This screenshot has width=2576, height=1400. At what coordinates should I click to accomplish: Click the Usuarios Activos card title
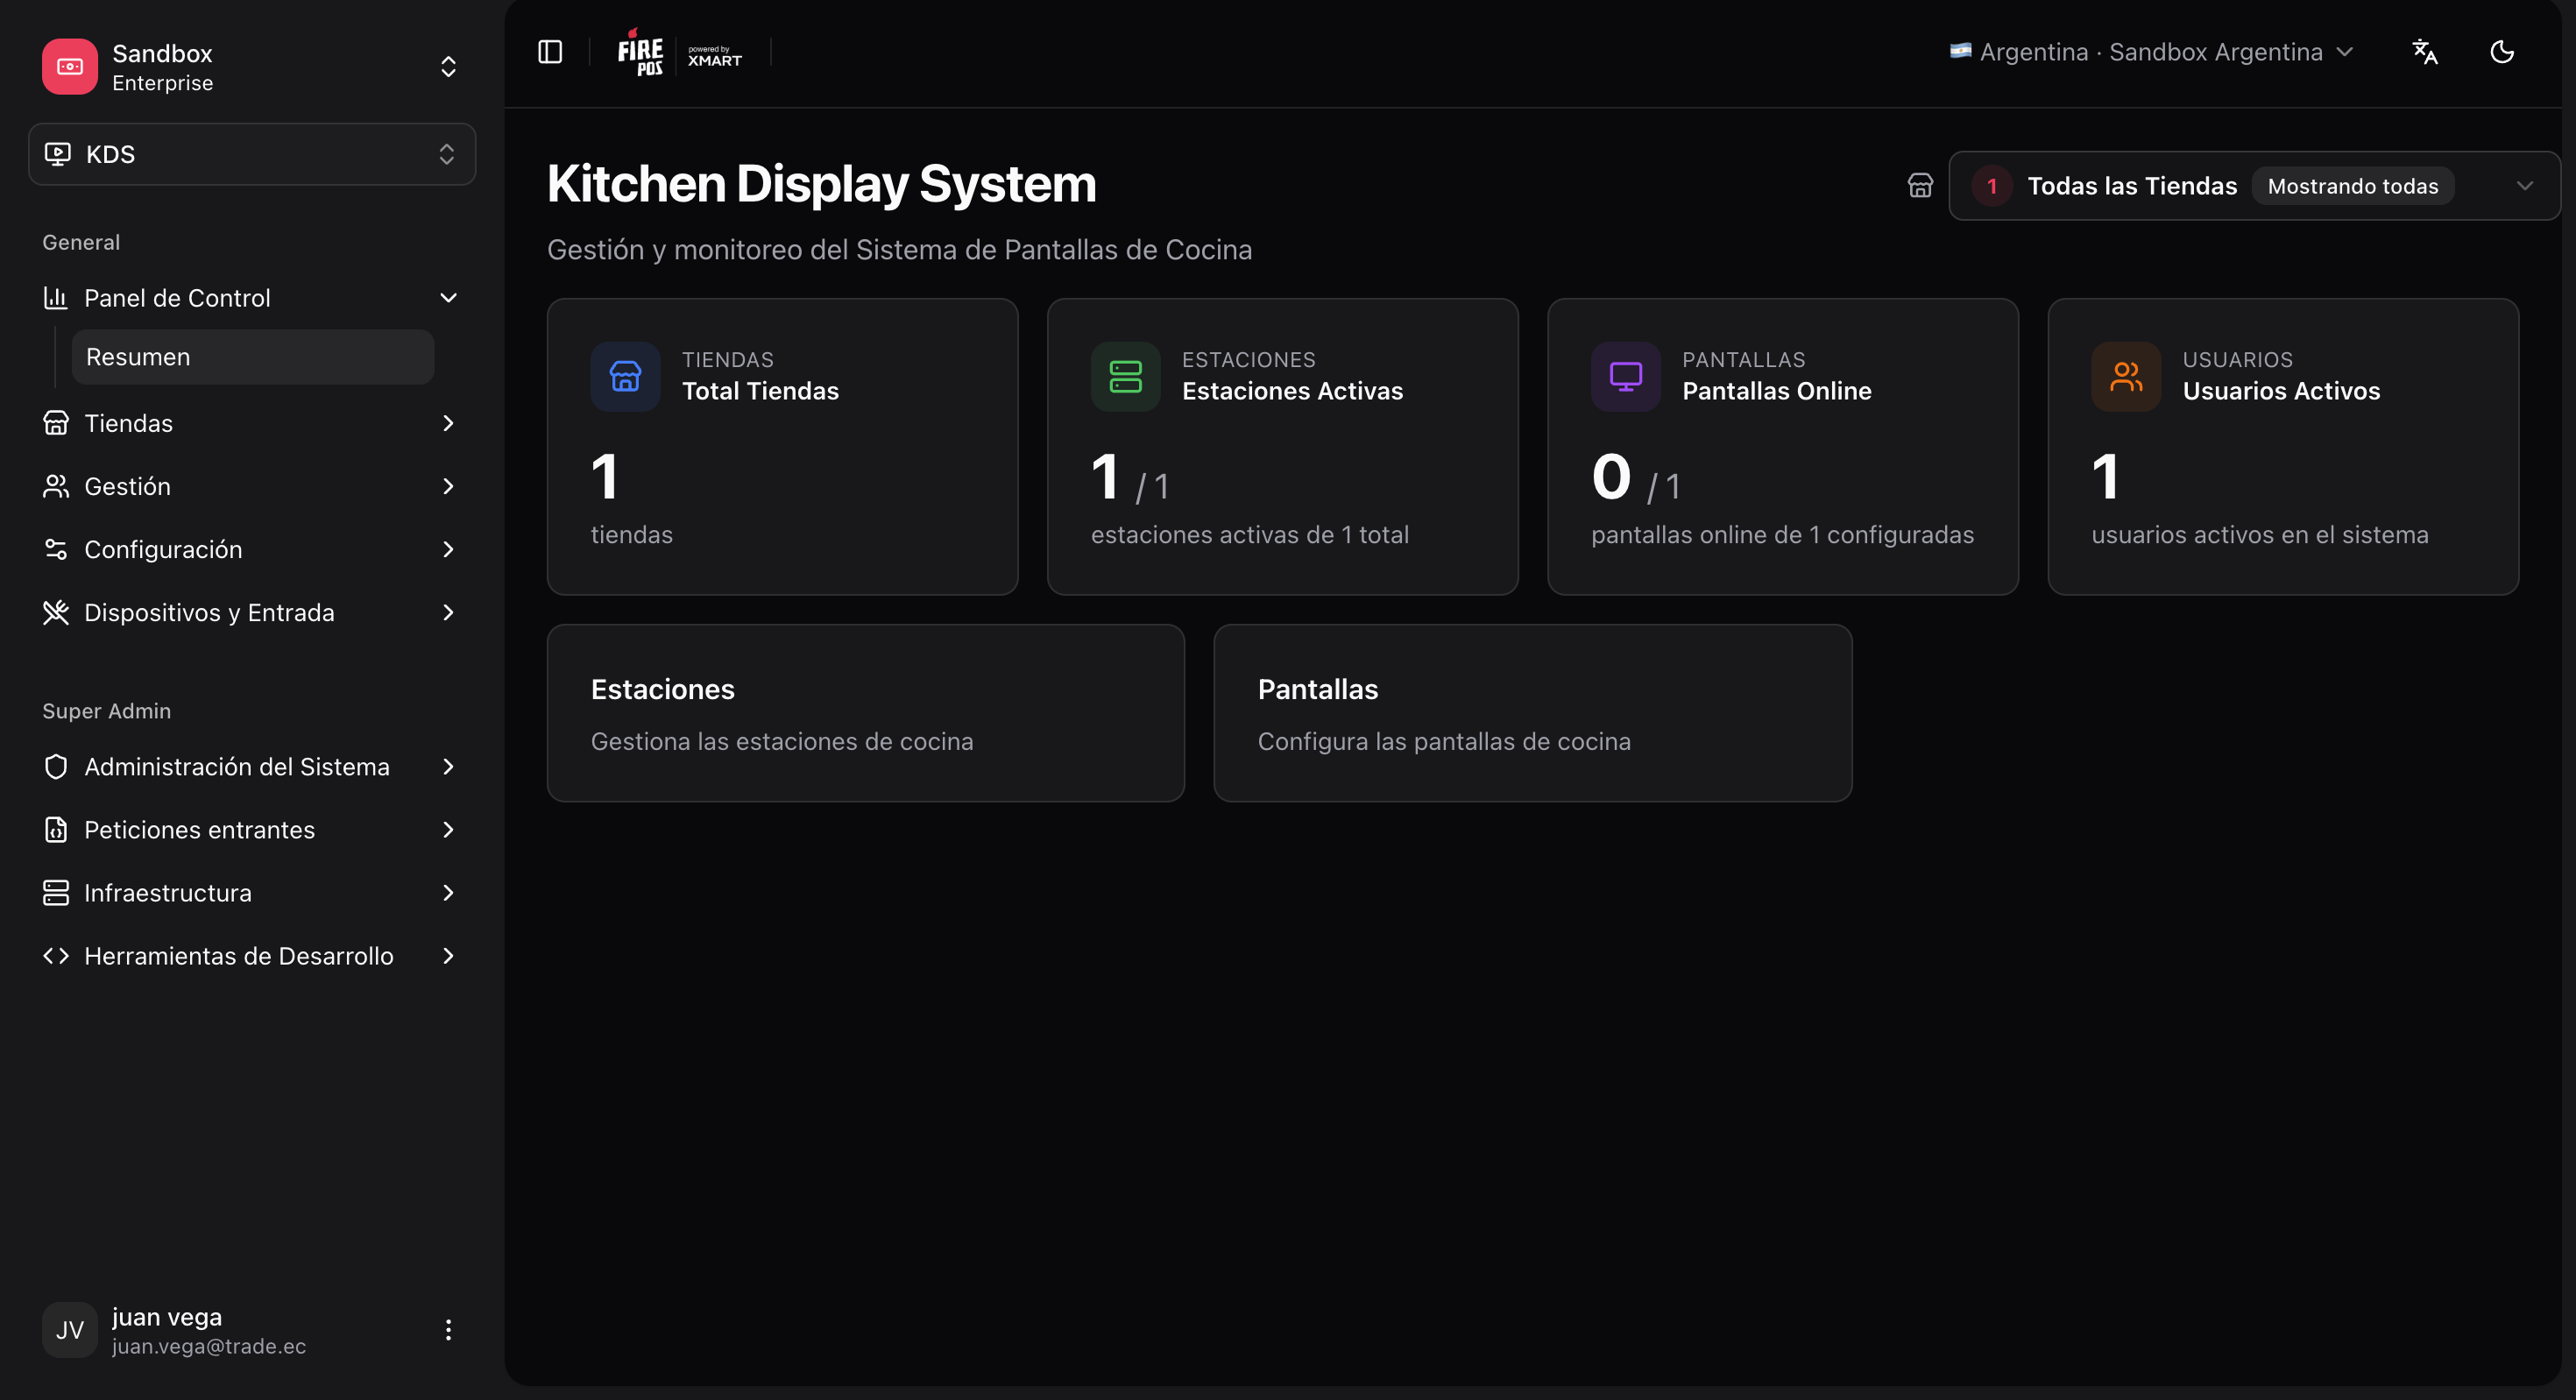click(2281, 391)
